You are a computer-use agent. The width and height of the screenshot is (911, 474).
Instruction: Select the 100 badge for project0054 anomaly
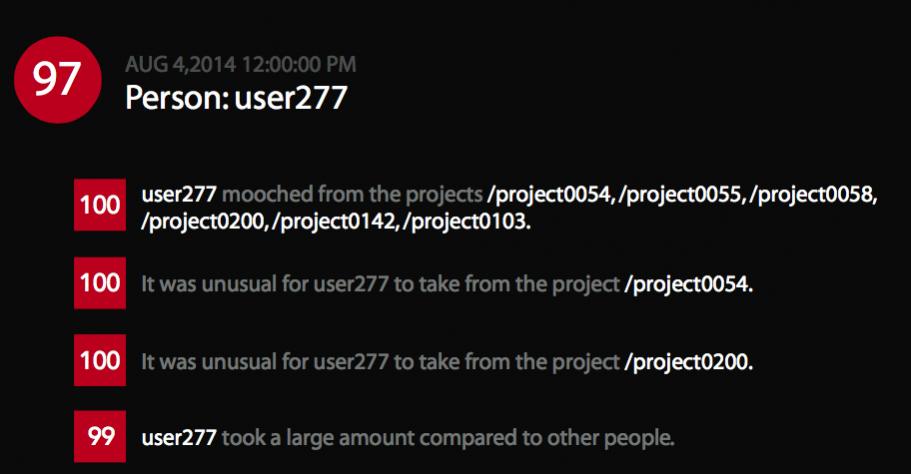100,283
